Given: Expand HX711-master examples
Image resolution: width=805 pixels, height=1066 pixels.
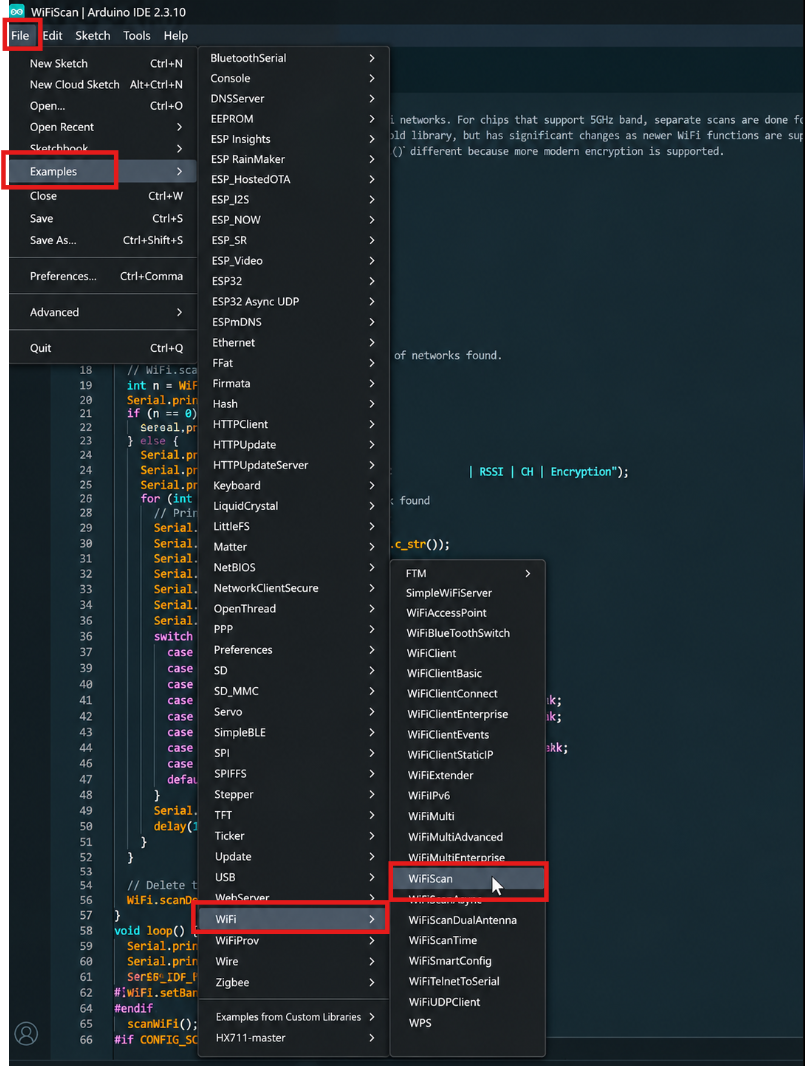Looking at the screenshot, I should click(293, 1037).
